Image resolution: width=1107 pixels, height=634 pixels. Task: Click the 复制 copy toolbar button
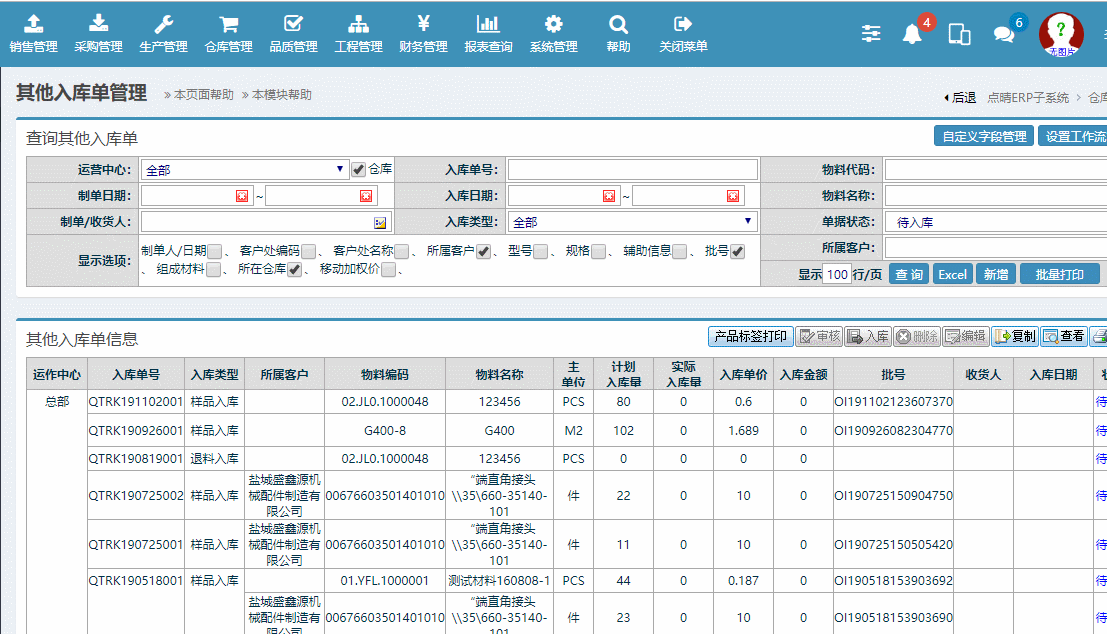point(1014,337)
